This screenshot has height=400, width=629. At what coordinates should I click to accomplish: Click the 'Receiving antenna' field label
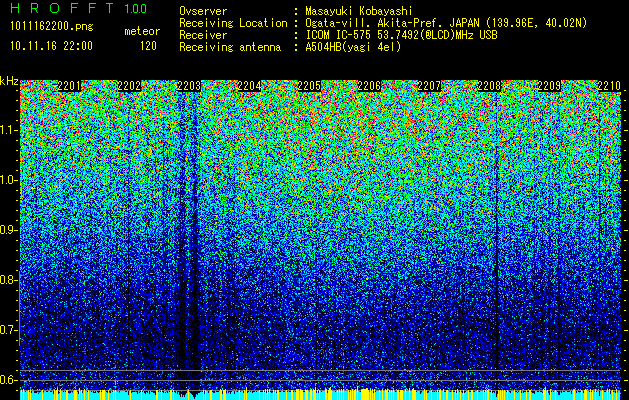[x=230, y=47]
